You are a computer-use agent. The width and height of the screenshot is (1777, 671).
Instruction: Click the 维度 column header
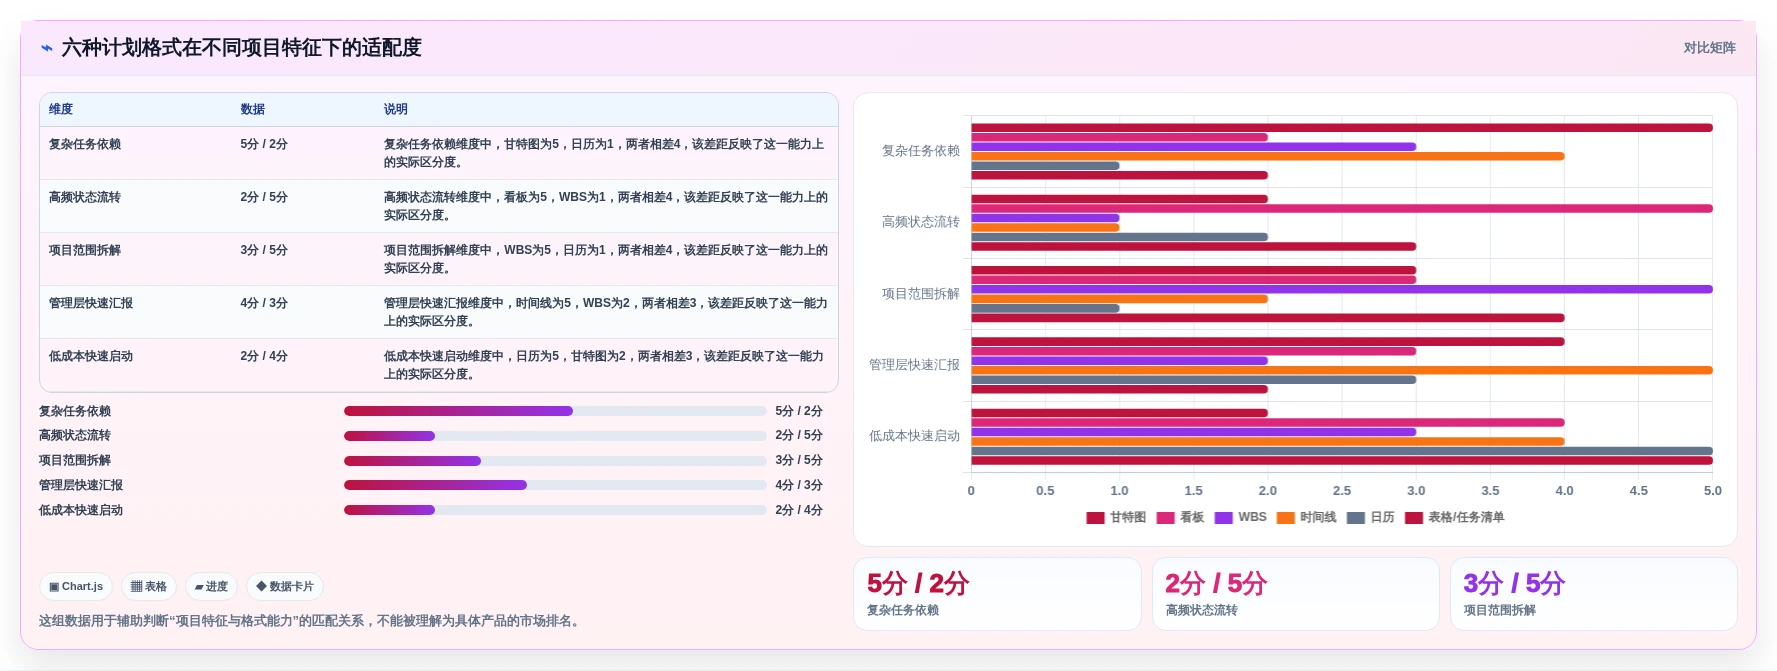click(x=61, y=110)
